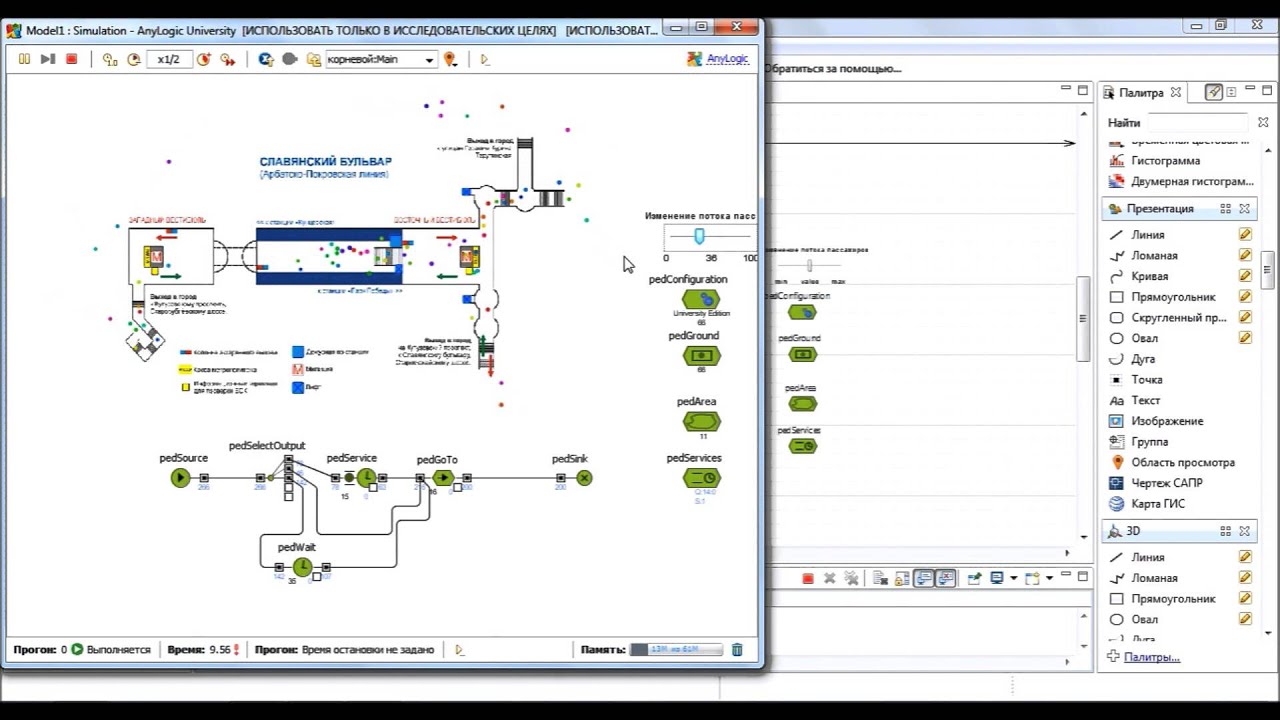Click the pedWait flowchart block

[302, 567]
